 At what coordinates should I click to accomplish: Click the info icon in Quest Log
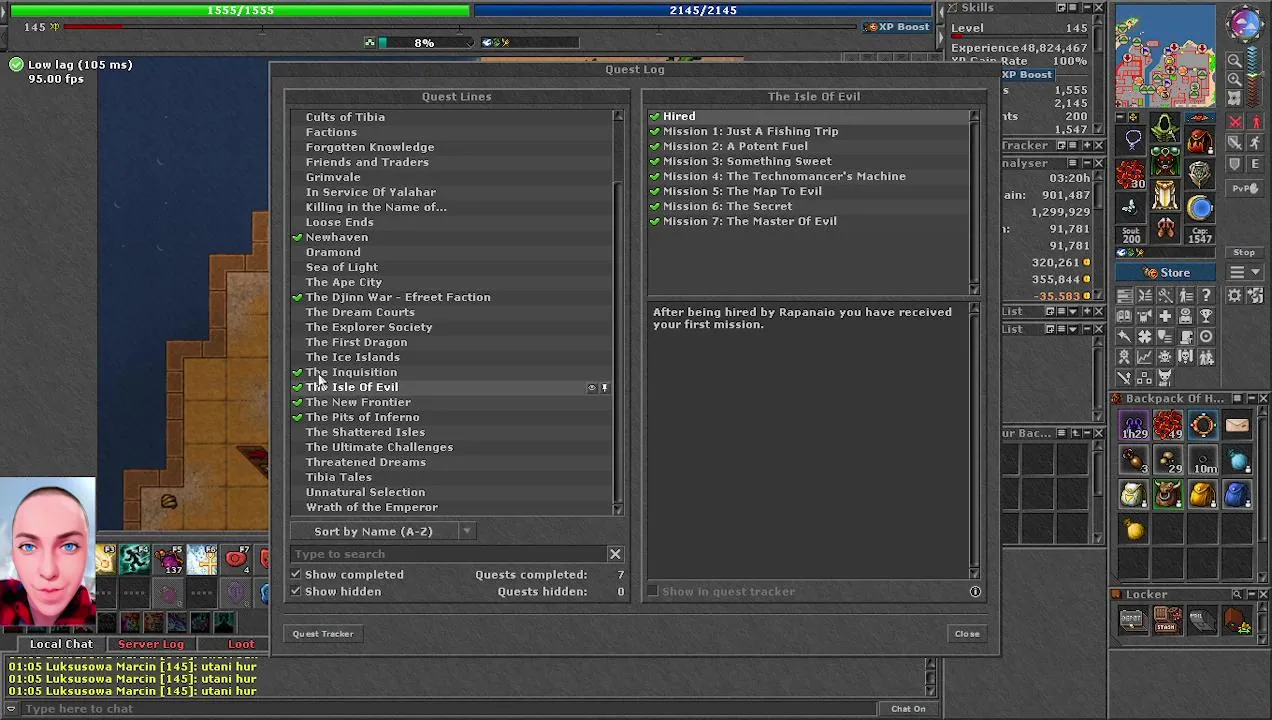(975, 592)
